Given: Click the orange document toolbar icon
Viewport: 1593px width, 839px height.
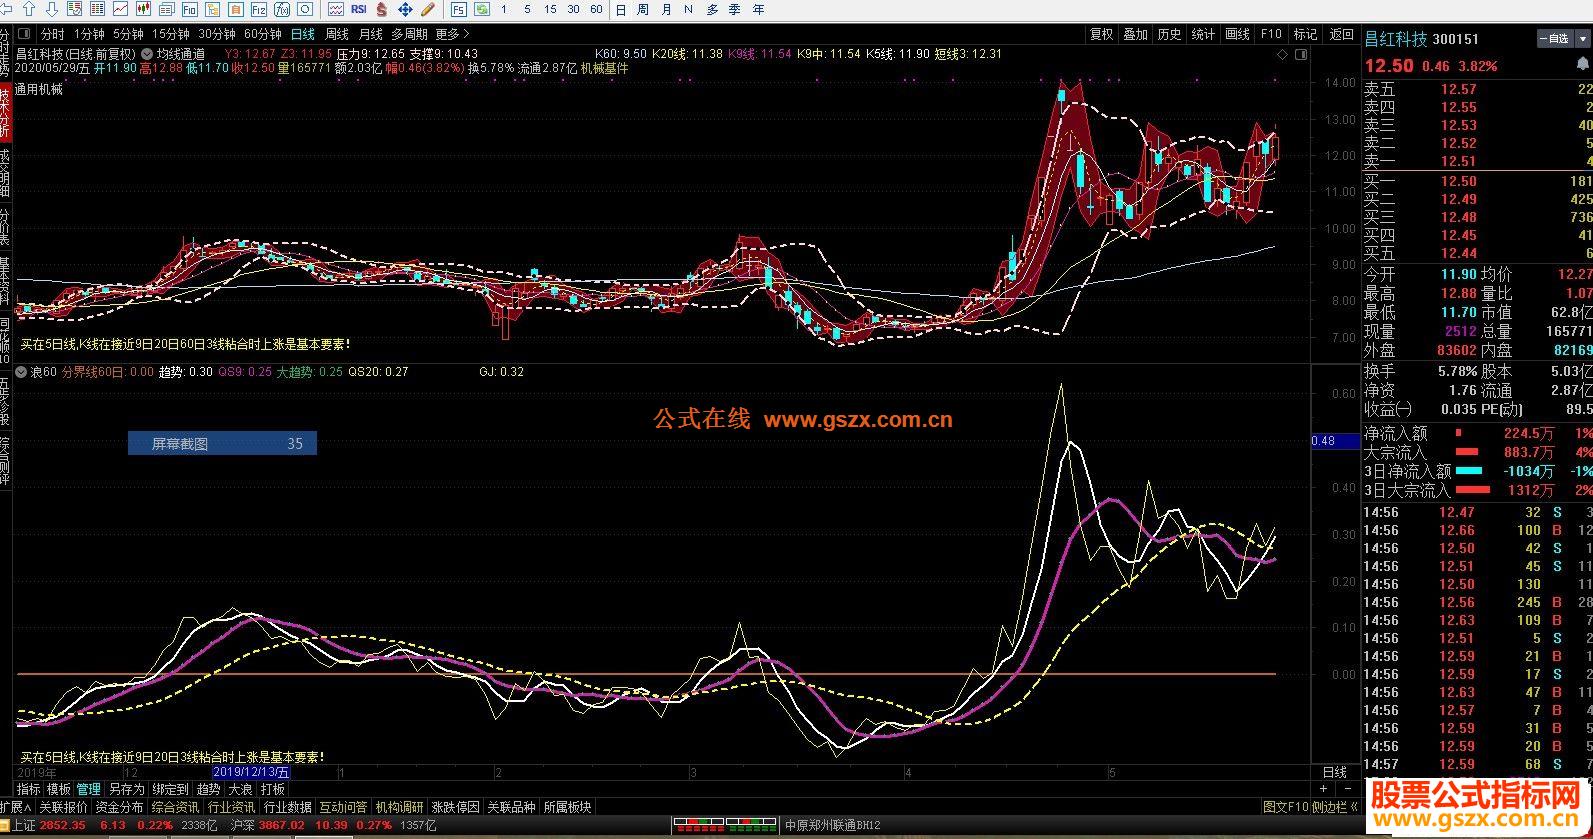Looking at the screenshot, I should (x=235, y=9).
